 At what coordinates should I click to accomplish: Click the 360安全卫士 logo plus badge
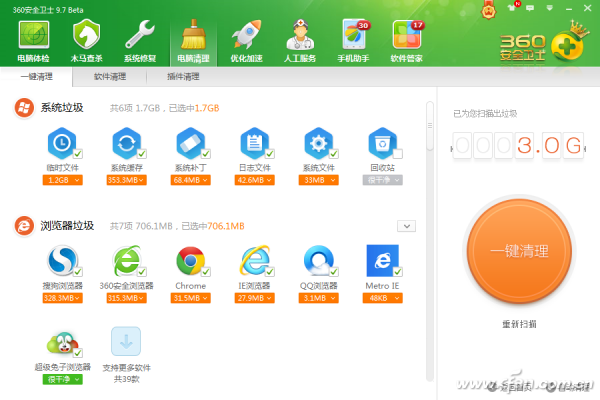click(x=567, y=45)
